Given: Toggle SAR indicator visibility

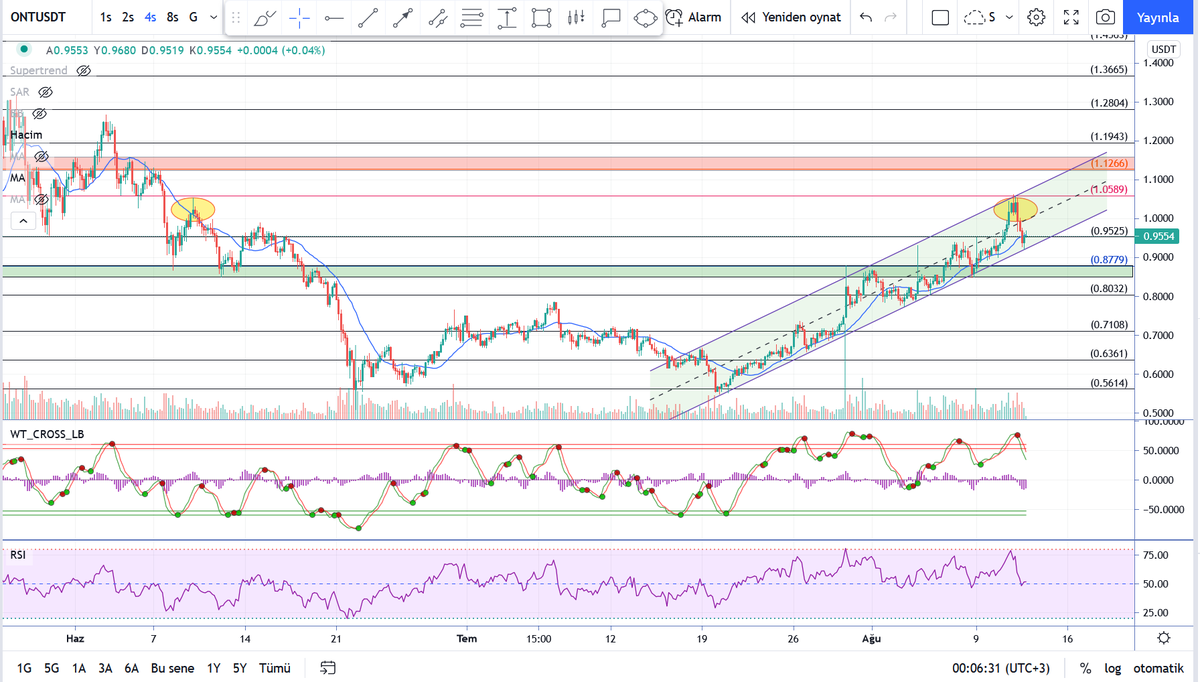Looking at the screenshot, I should [45, 92].
